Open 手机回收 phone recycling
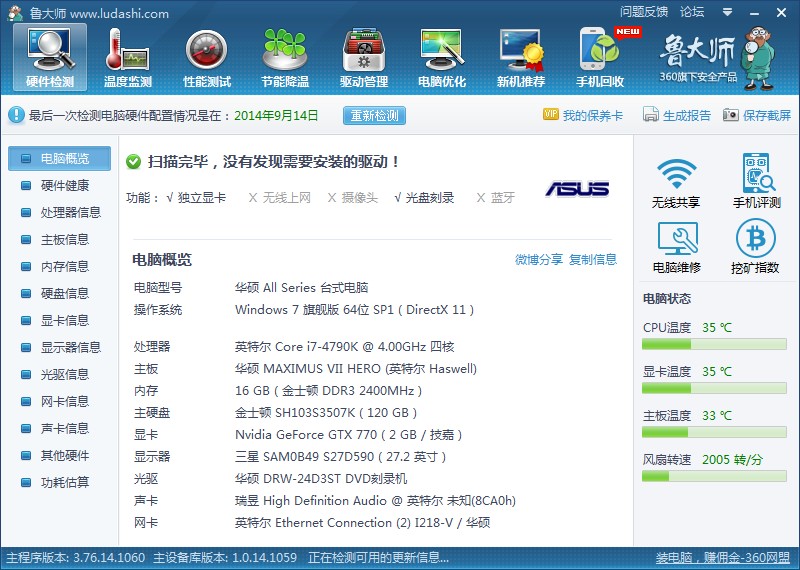This screenshot has height=570, width=800. pos(600,58)
